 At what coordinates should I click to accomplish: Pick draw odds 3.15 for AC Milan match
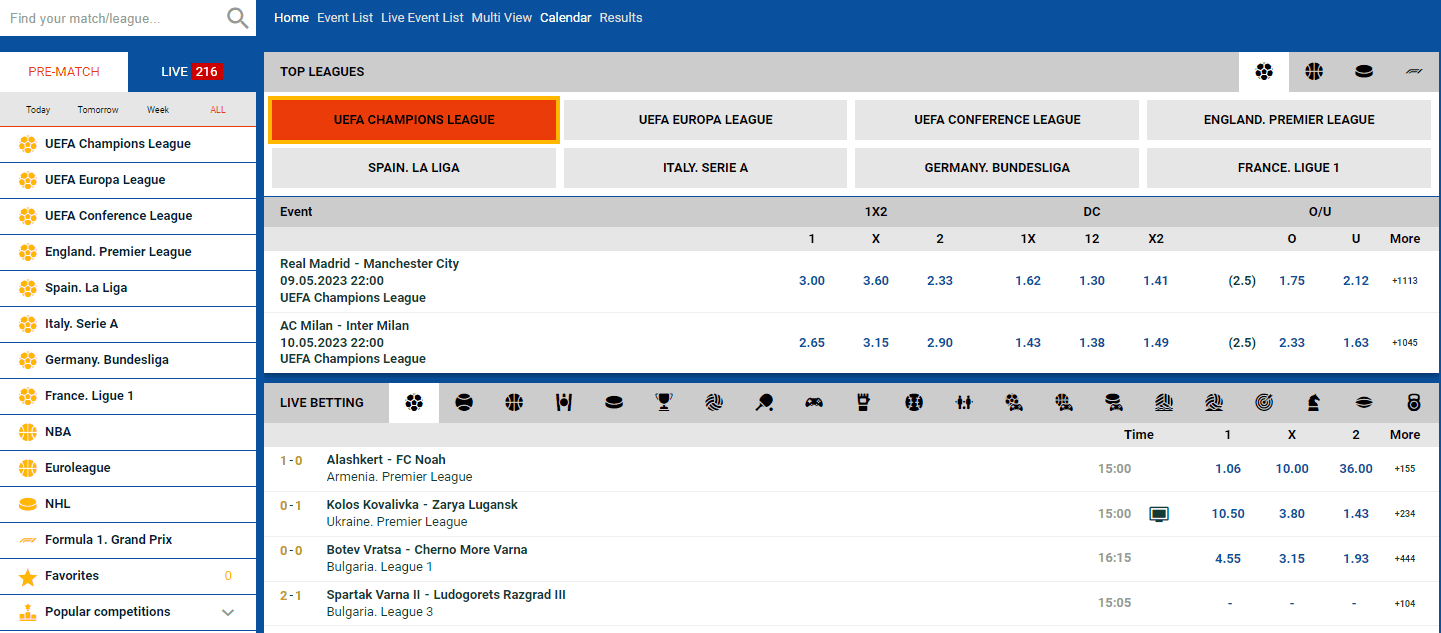[876, 343]
